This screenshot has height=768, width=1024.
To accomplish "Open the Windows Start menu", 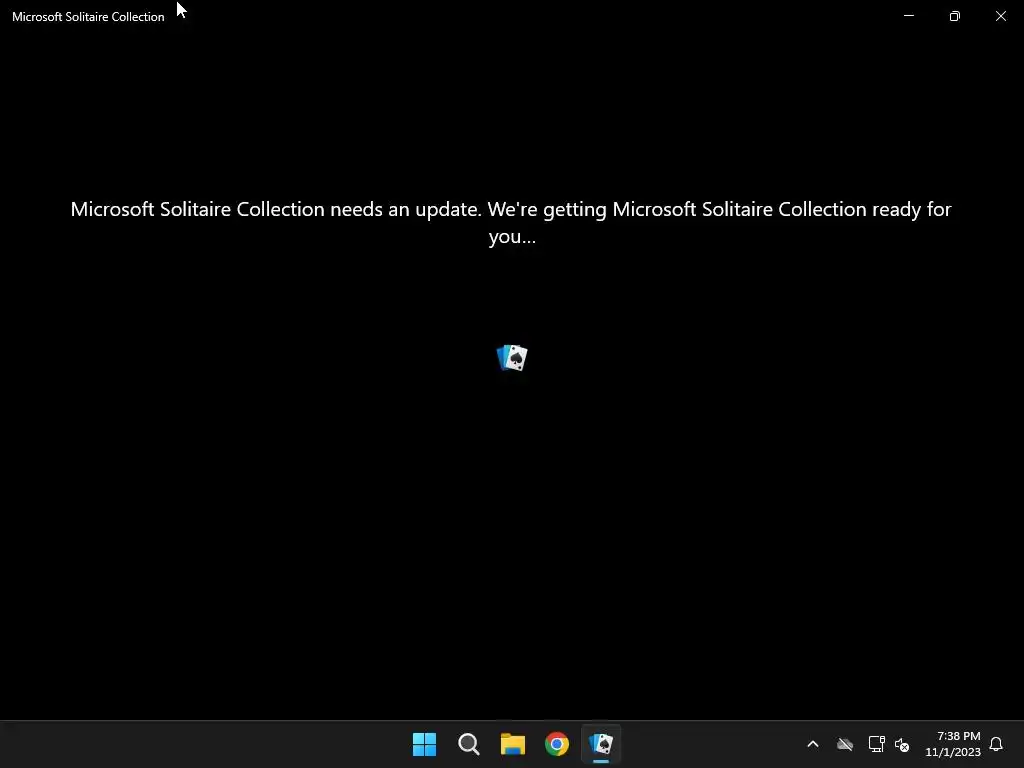I will (x=424, y=744).
